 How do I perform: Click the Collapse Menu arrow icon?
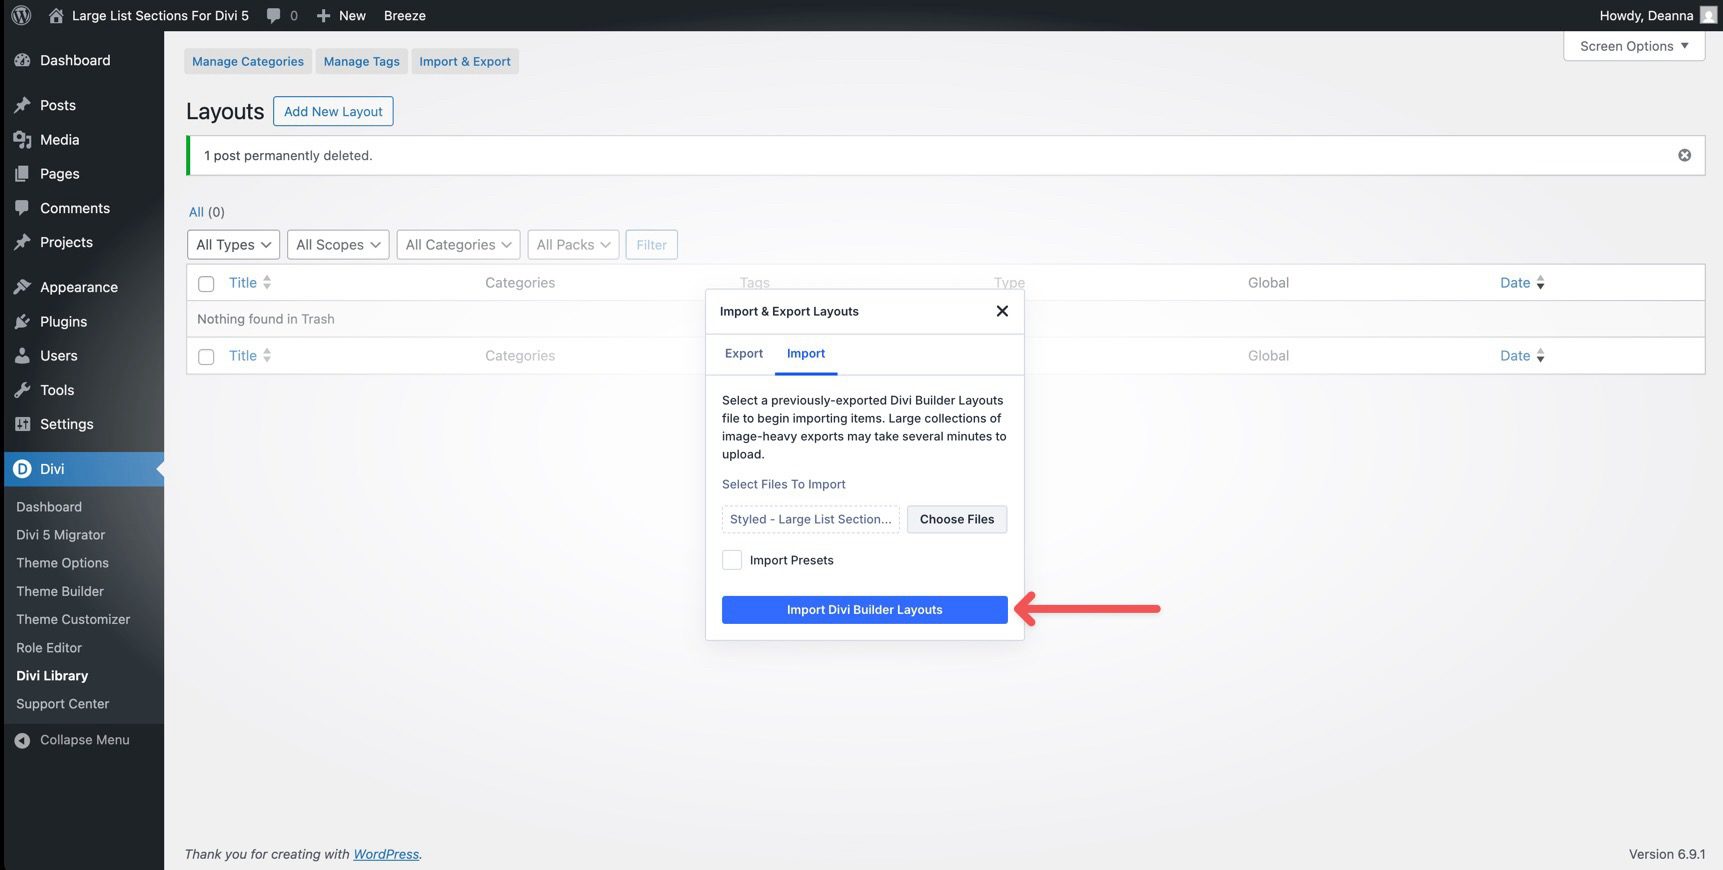point(22,740)
